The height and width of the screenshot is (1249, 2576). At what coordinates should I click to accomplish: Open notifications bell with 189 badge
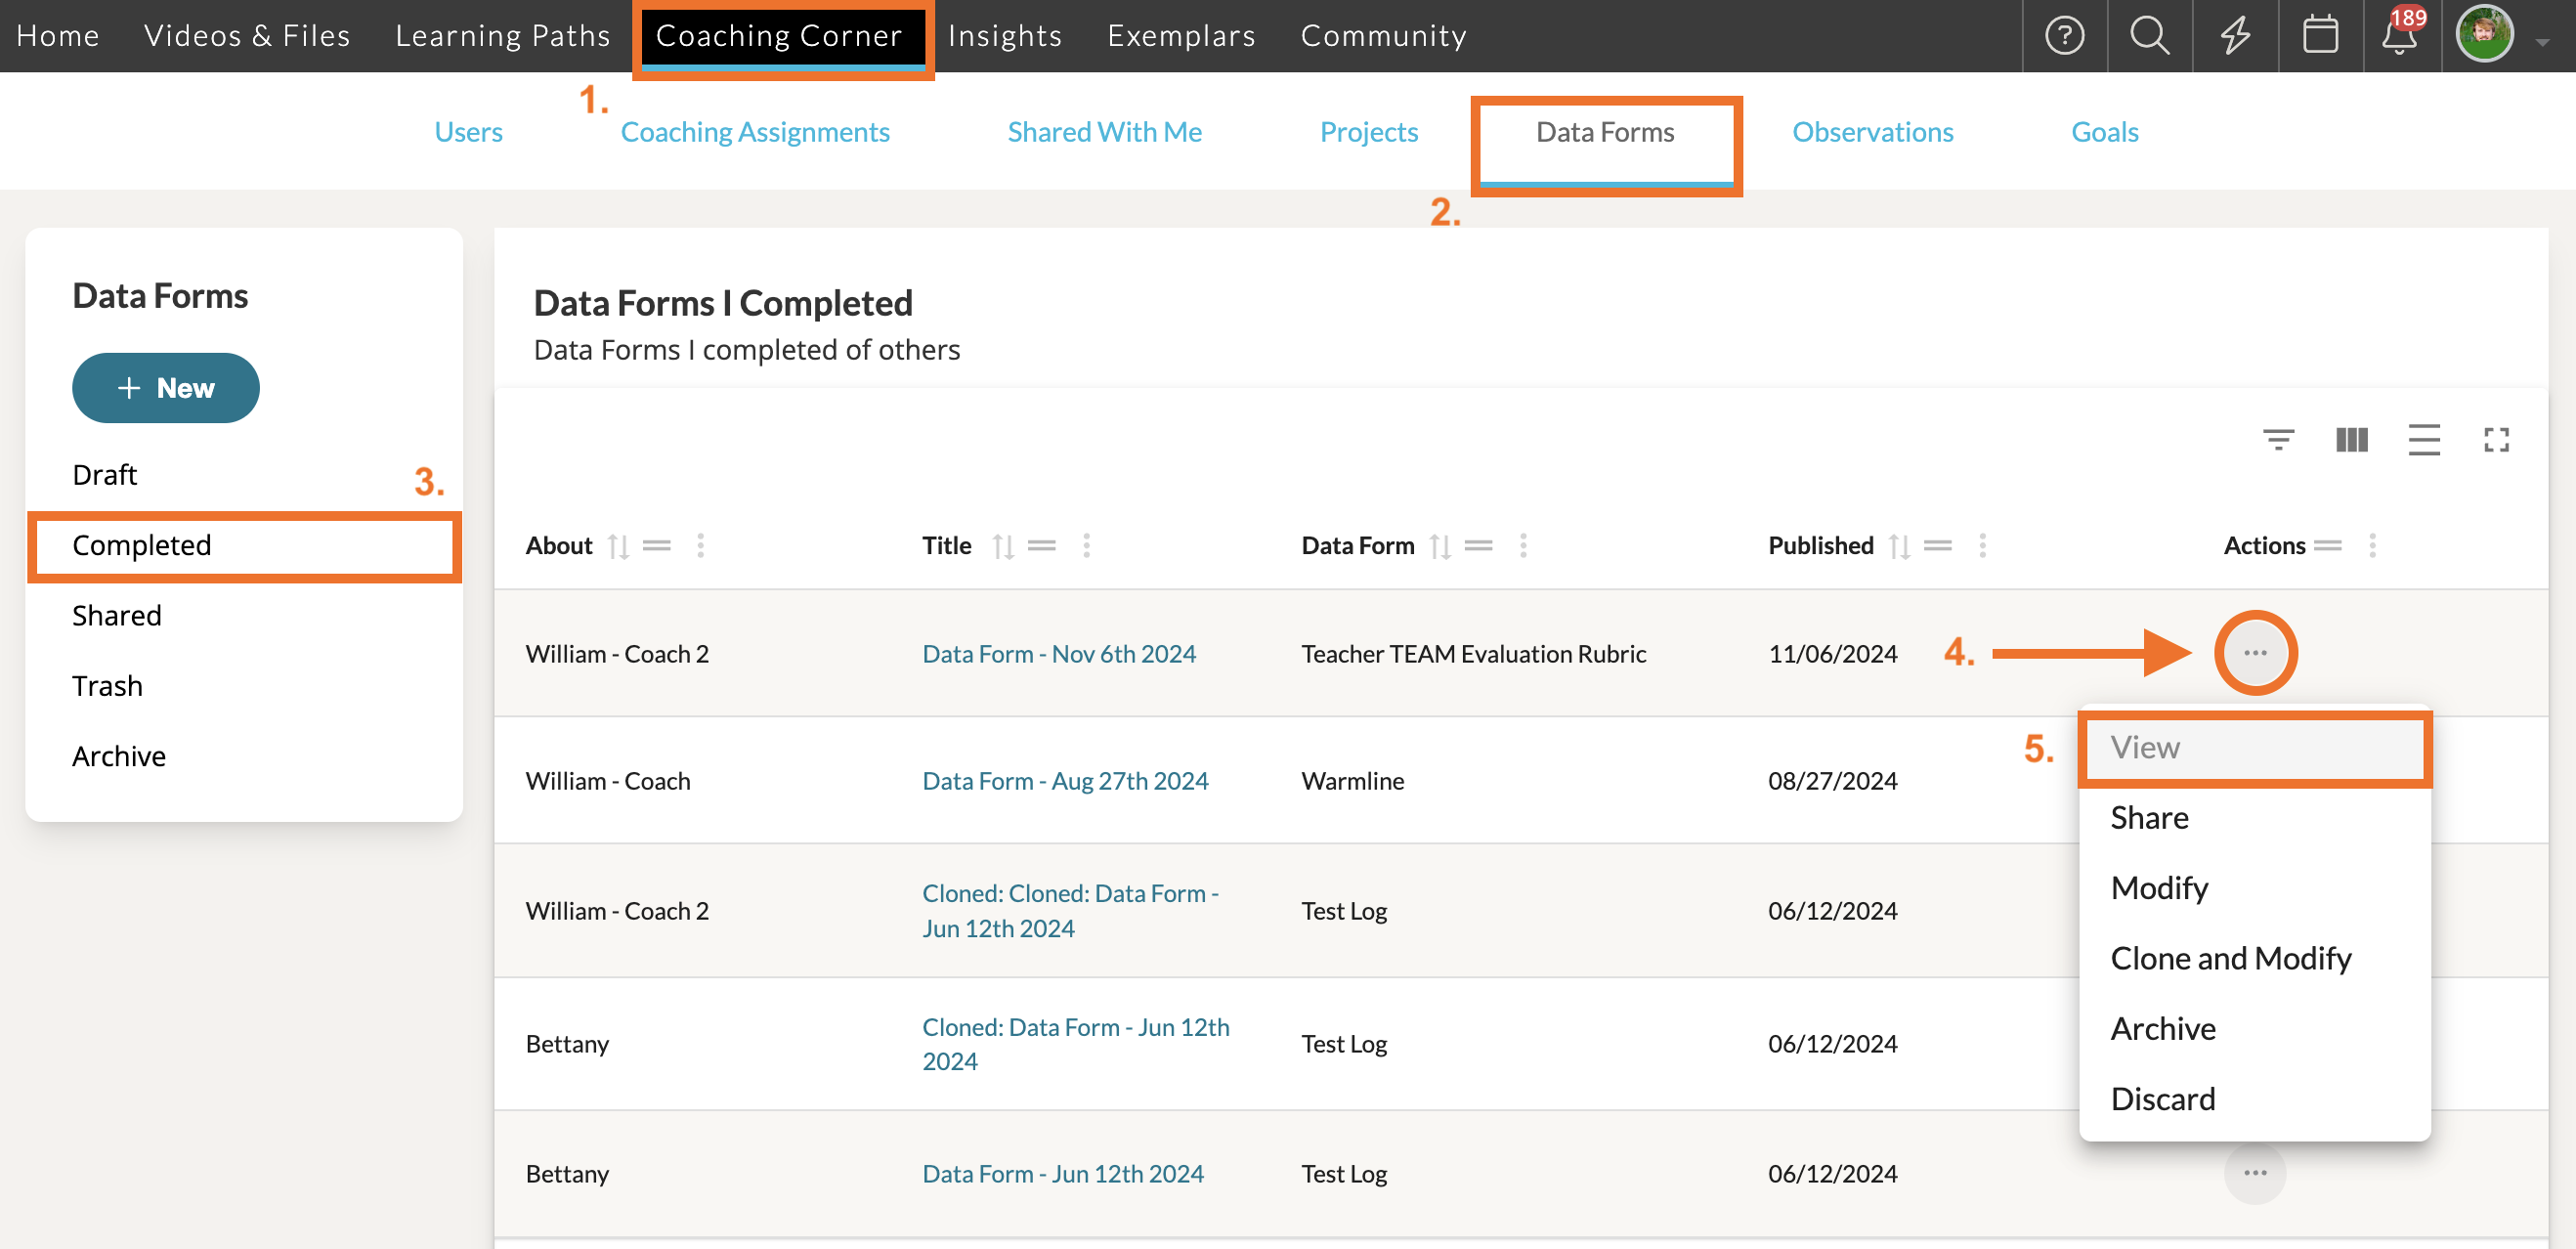tap(2402, 34)
